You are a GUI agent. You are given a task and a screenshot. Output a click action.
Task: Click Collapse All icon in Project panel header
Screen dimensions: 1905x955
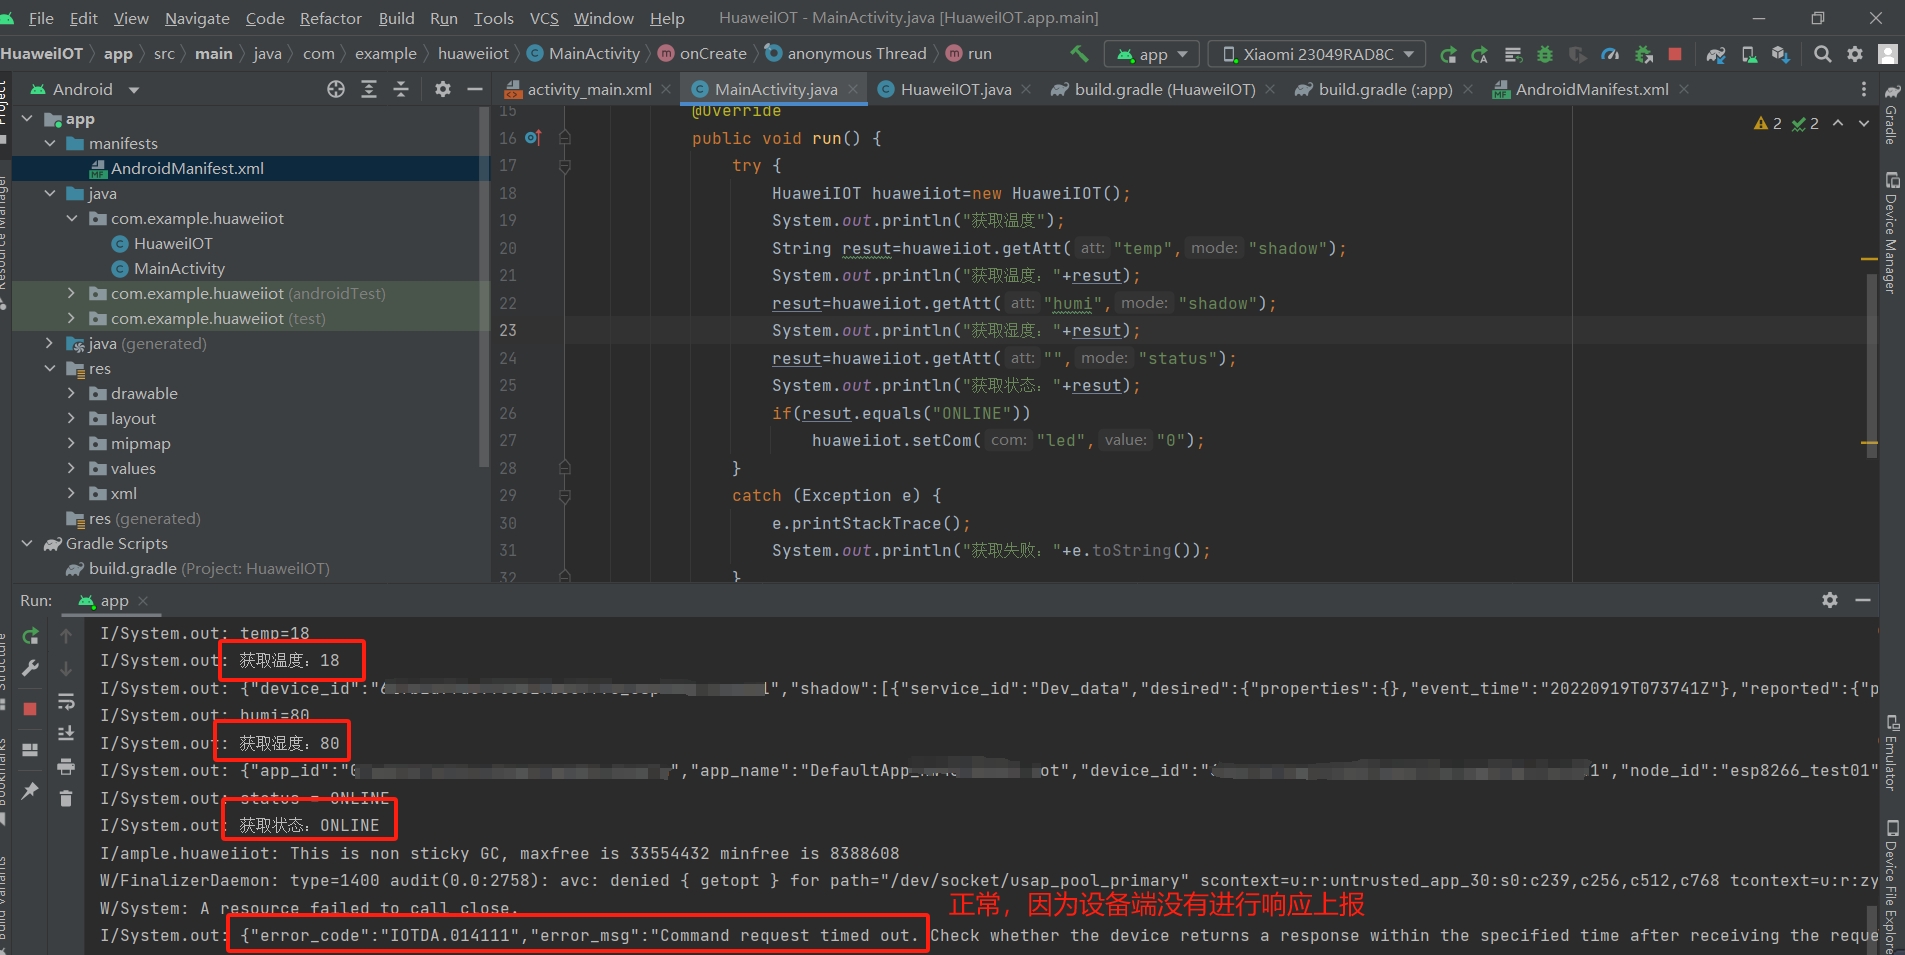click(401, 89)
